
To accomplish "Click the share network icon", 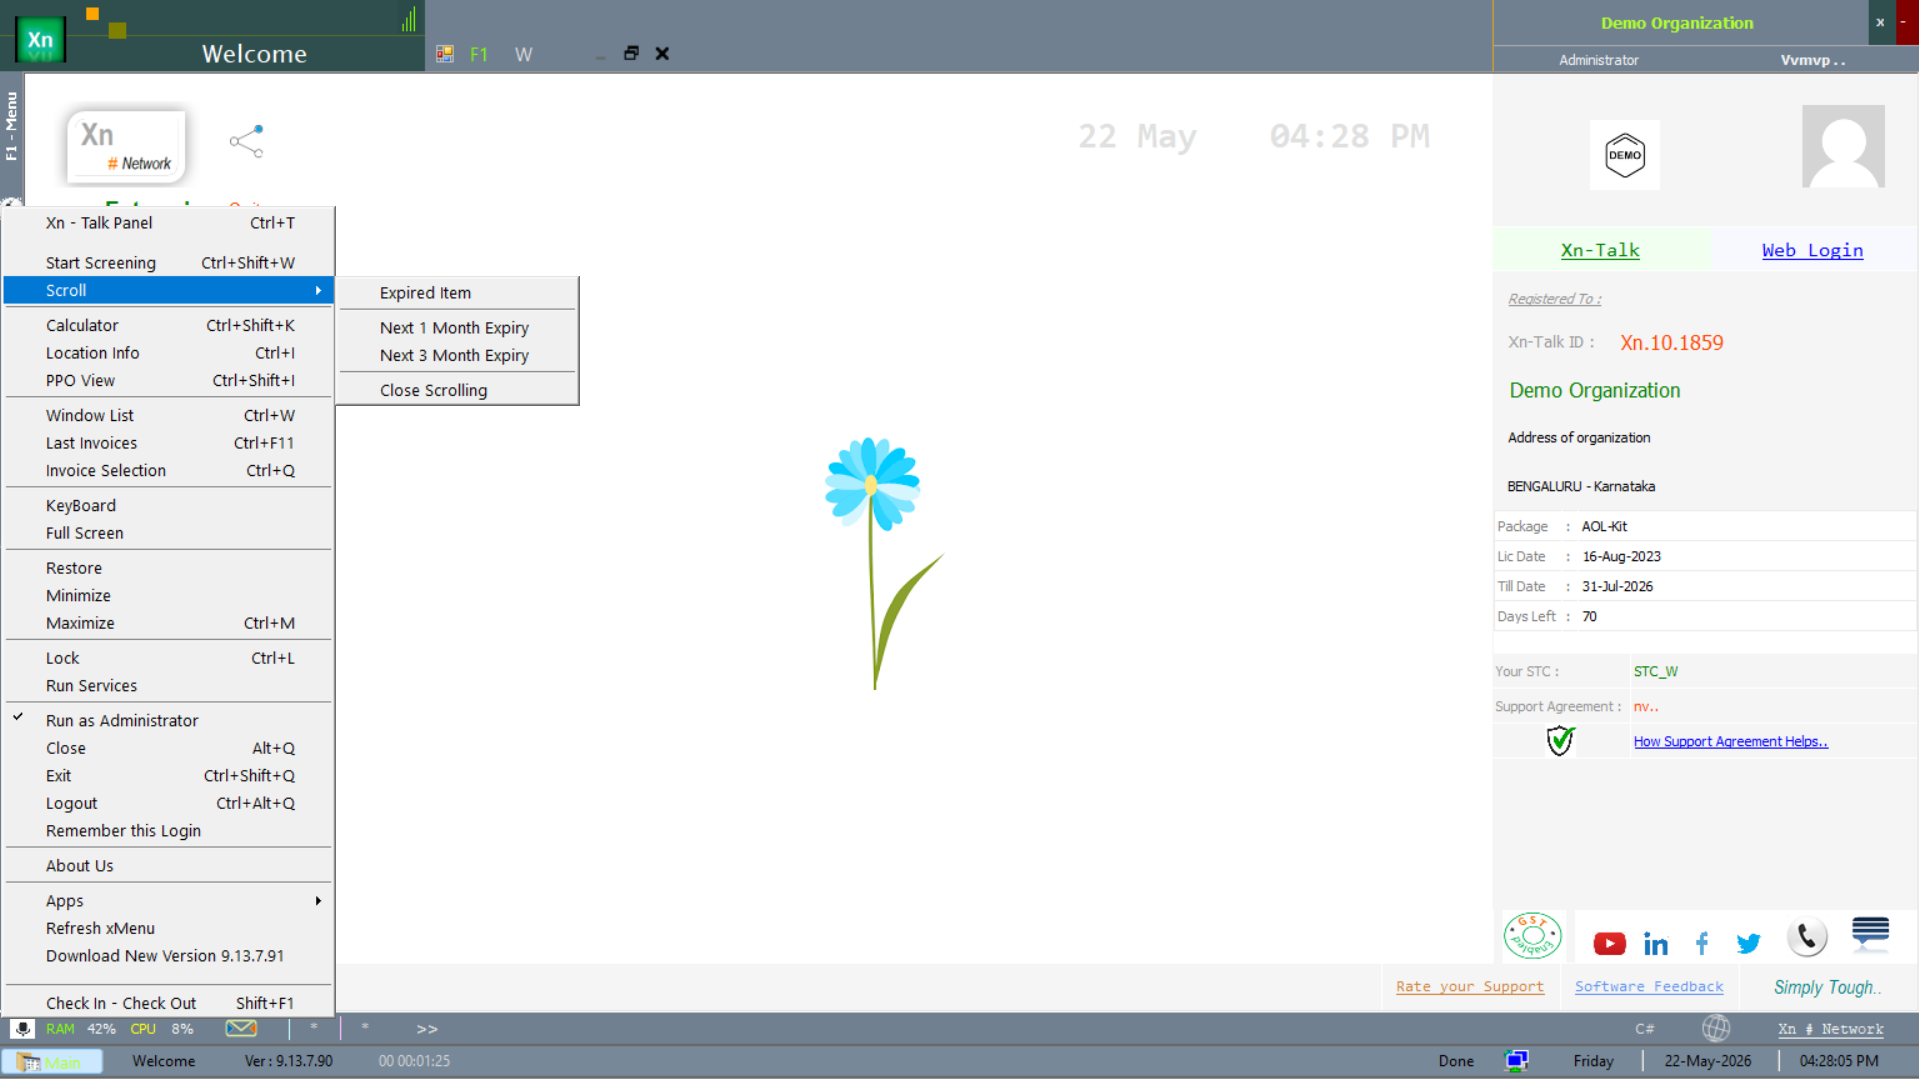I will point(246,141).
